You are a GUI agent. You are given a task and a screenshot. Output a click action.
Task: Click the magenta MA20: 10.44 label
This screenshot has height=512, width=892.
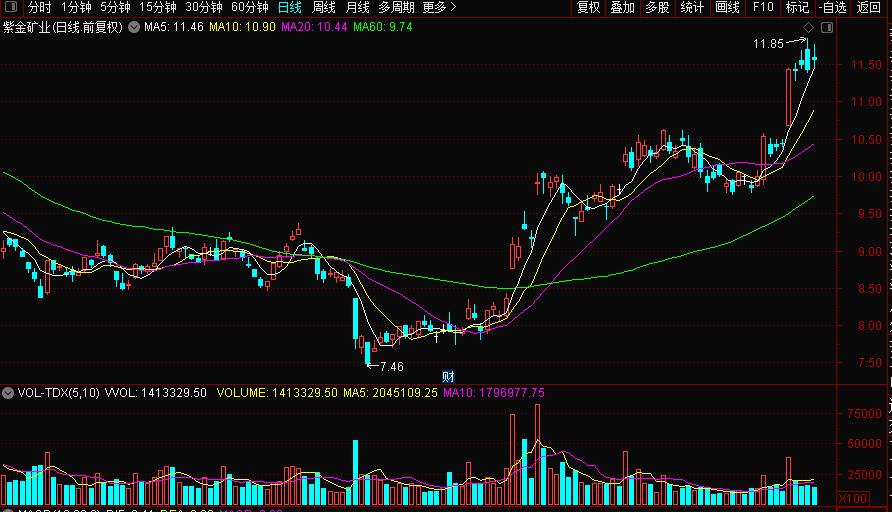[x=314, y=27]
